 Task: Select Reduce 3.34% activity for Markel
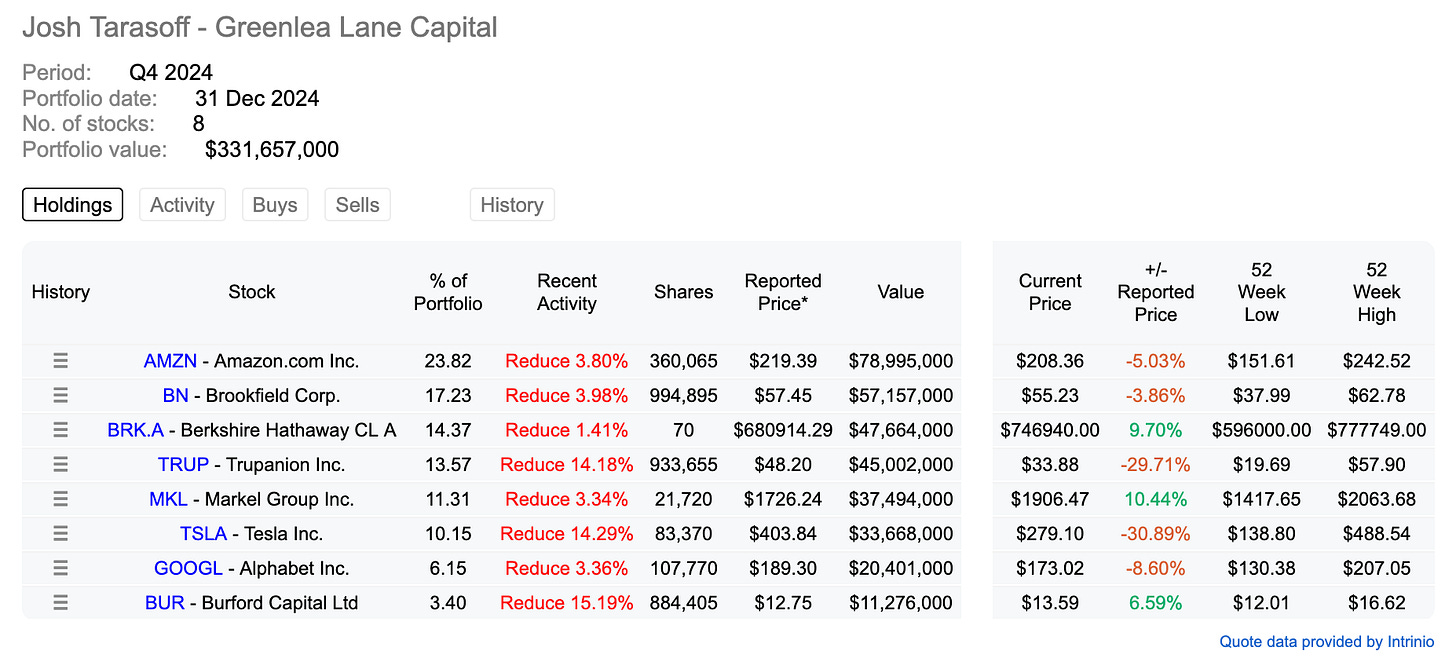click(x=567, y=499)
